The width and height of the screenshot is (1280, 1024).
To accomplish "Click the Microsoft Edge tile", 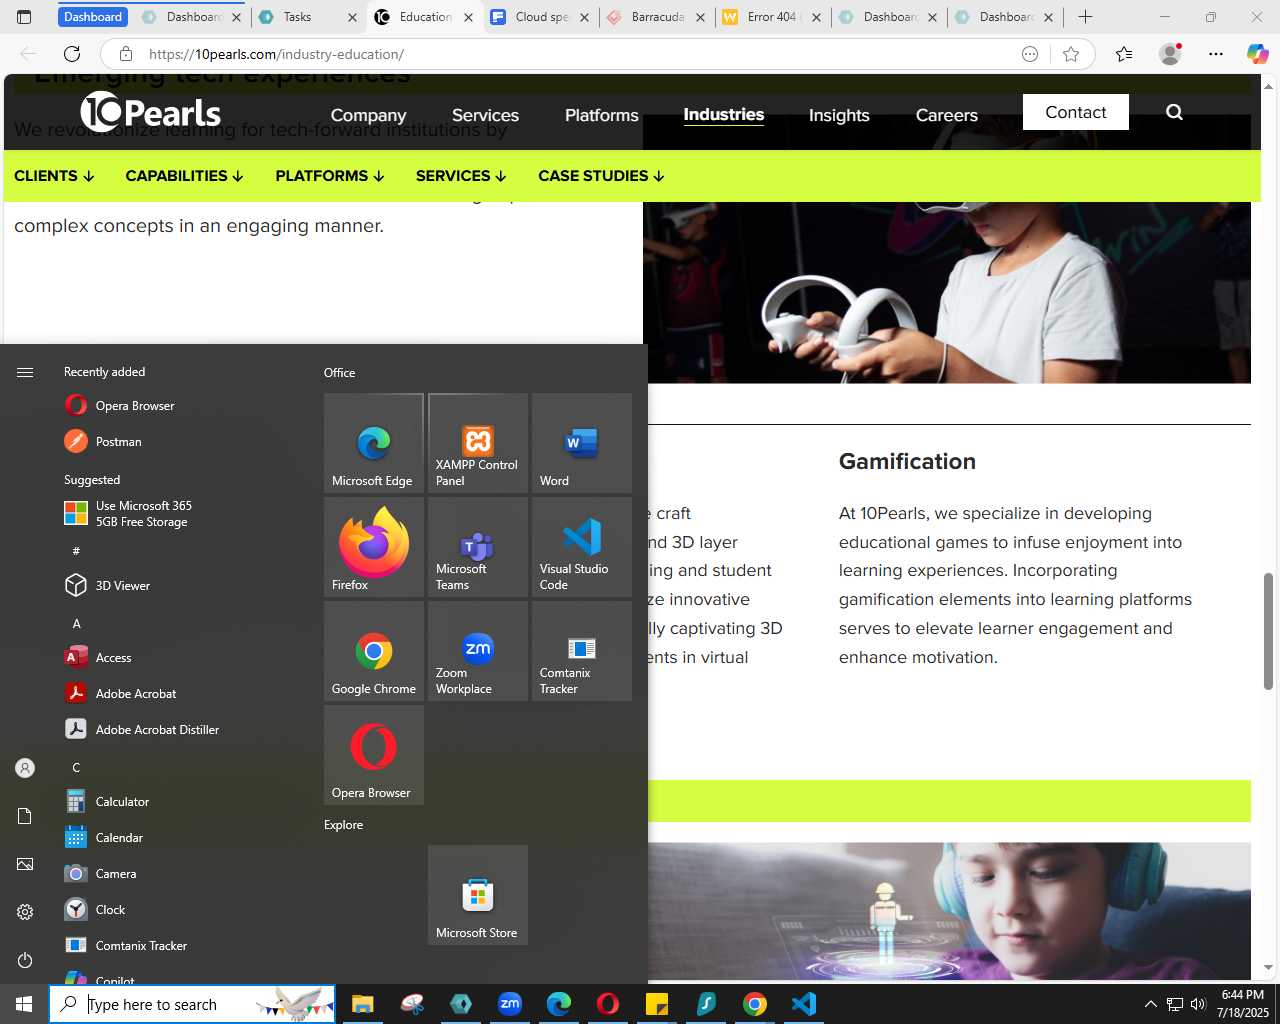I will (x=374, y=443).
